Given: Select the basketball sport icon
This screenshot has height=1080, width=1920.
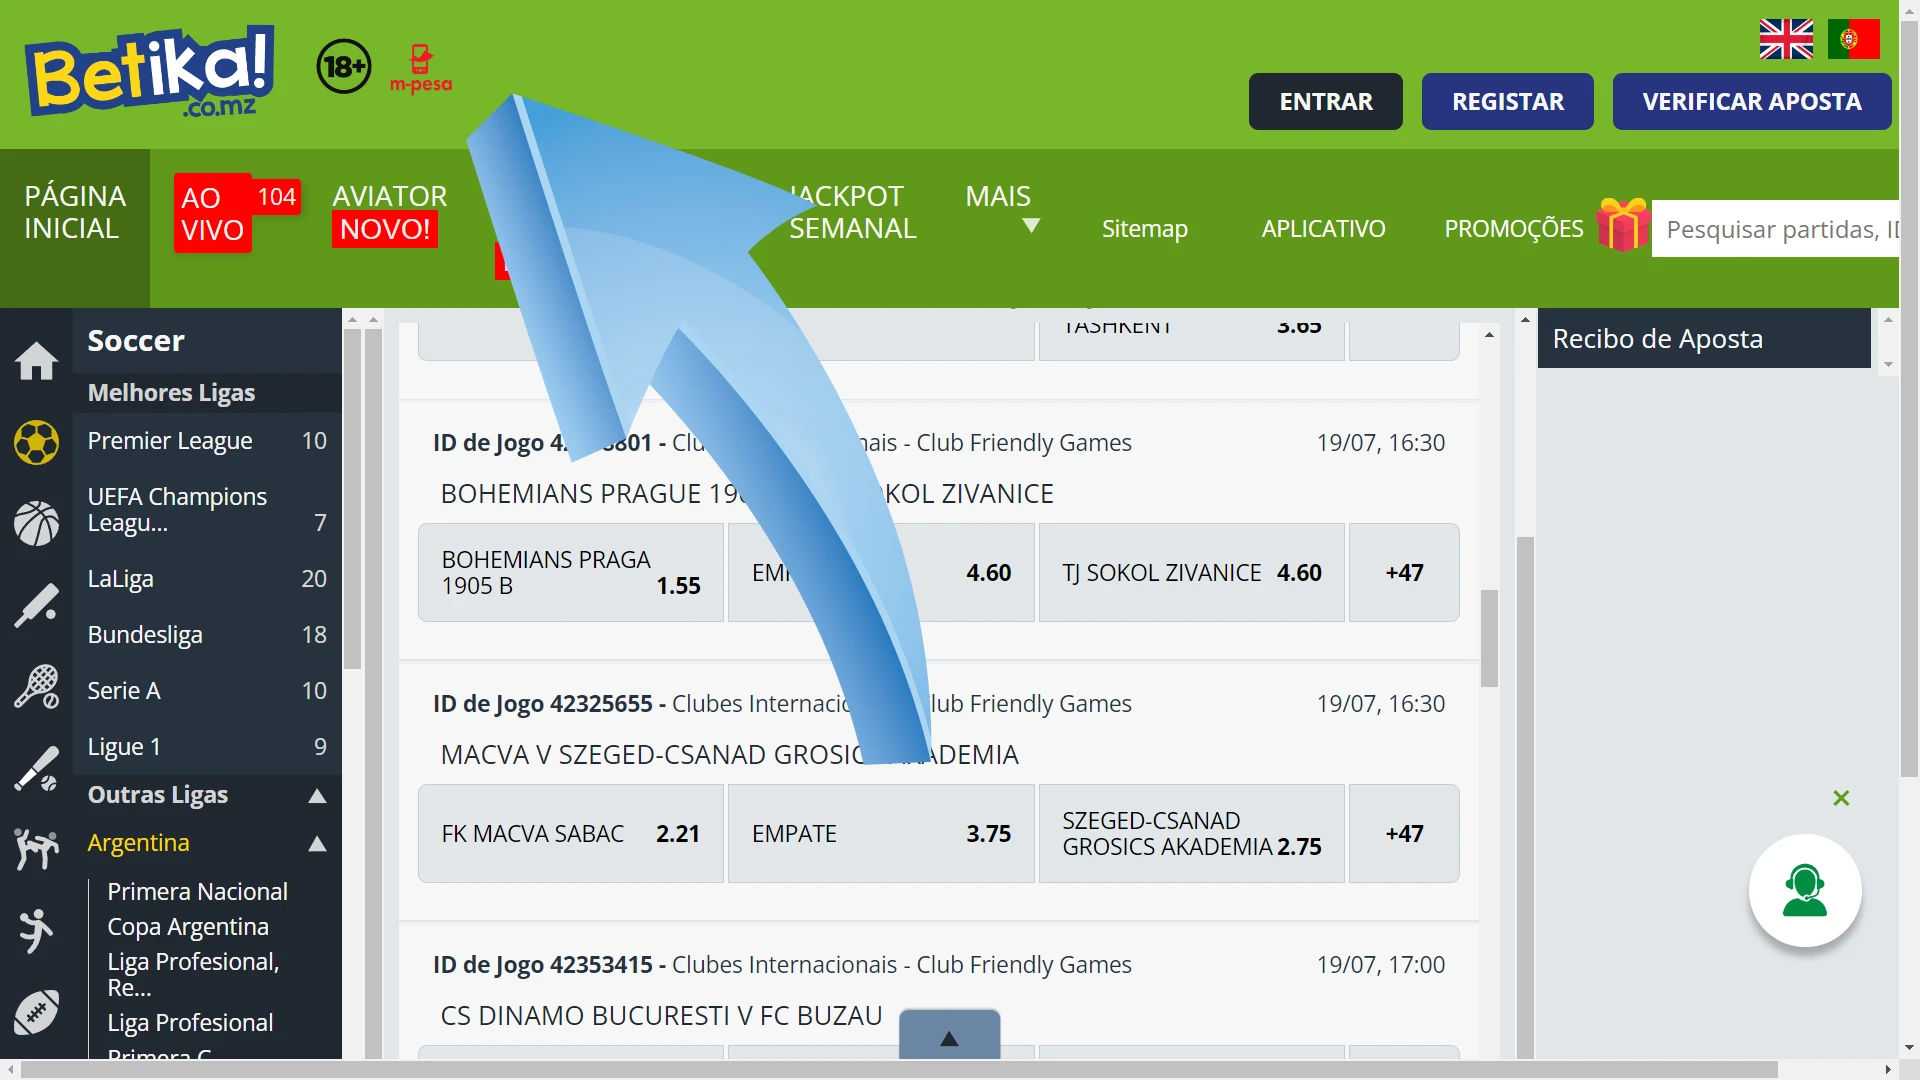Looking at the screenshot, I should pyautogui.click(x=36, y=523).
